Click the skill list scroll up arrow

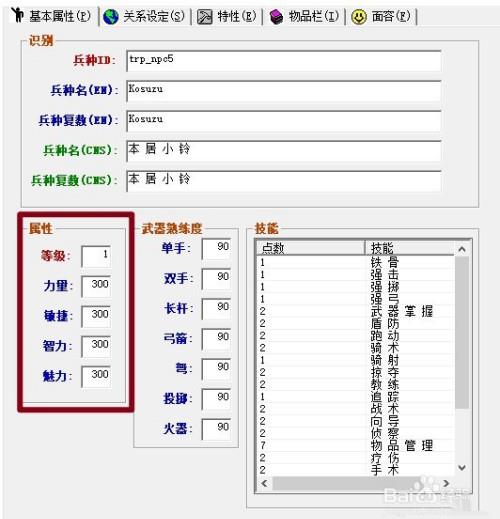462,249
